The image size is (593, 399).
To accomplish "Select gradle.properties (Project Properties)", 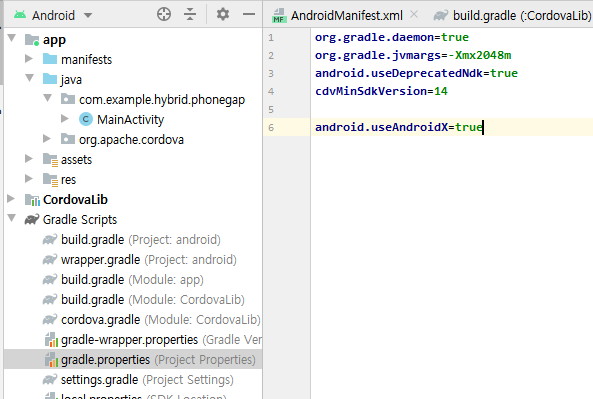I will (x=158, y=360).
